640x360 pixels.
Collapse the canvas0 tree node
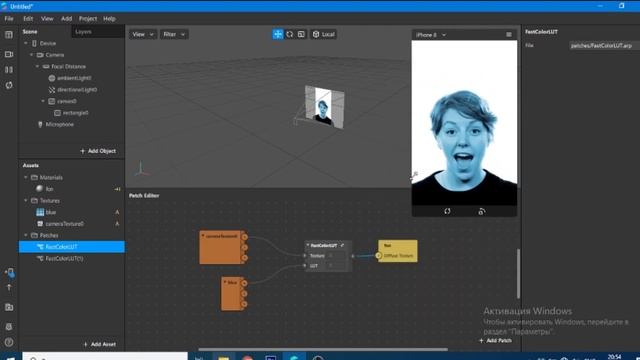43,101
